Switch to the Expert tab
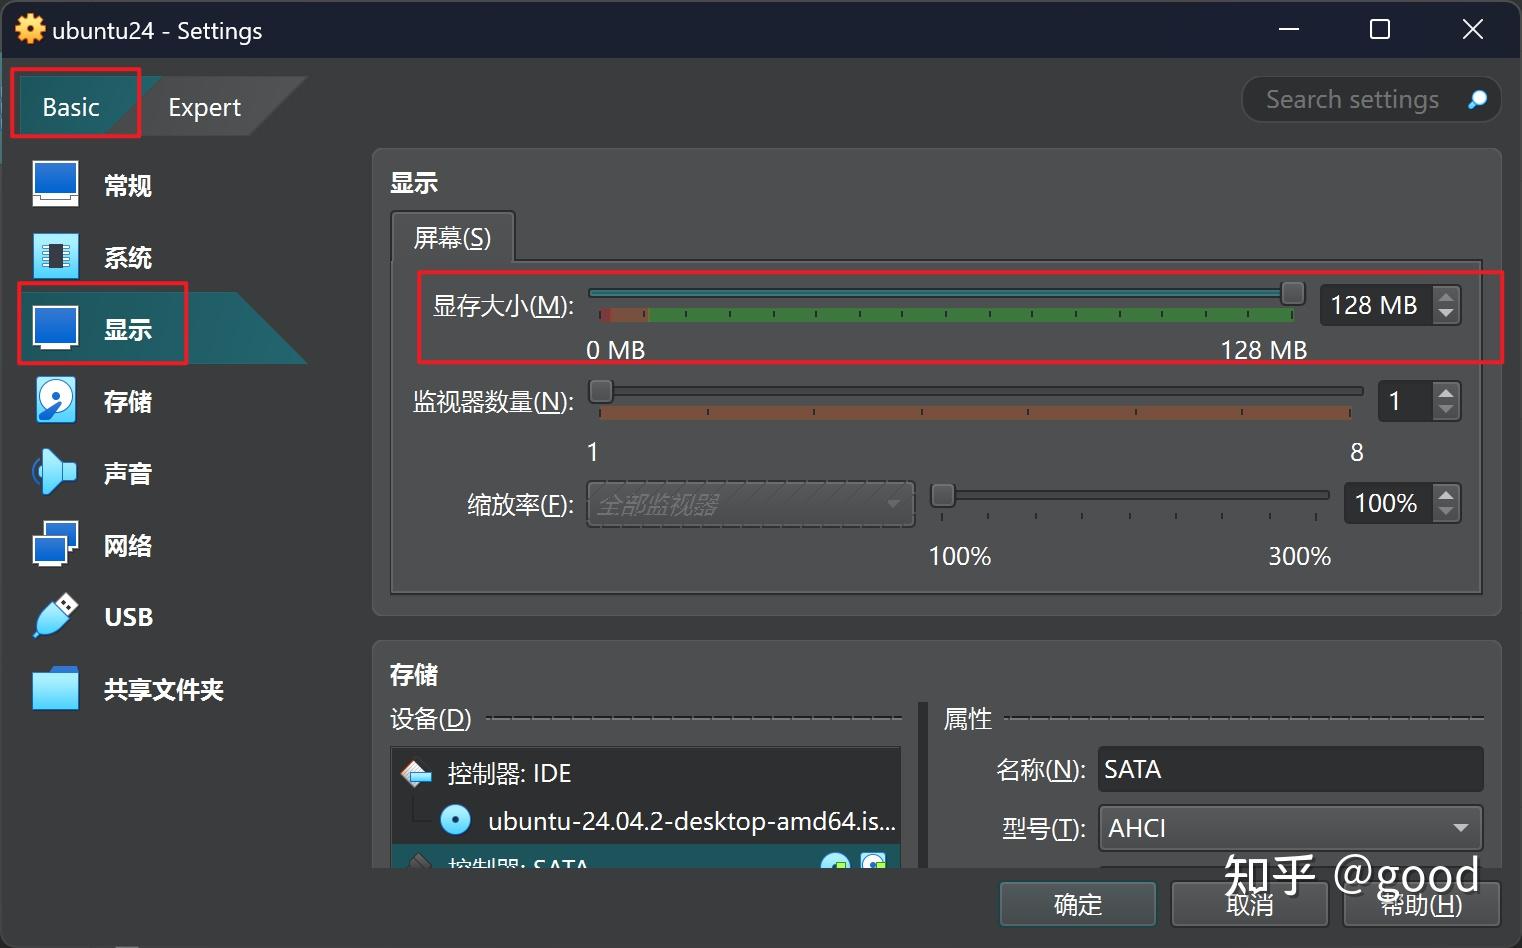 (x=203, y=106)
